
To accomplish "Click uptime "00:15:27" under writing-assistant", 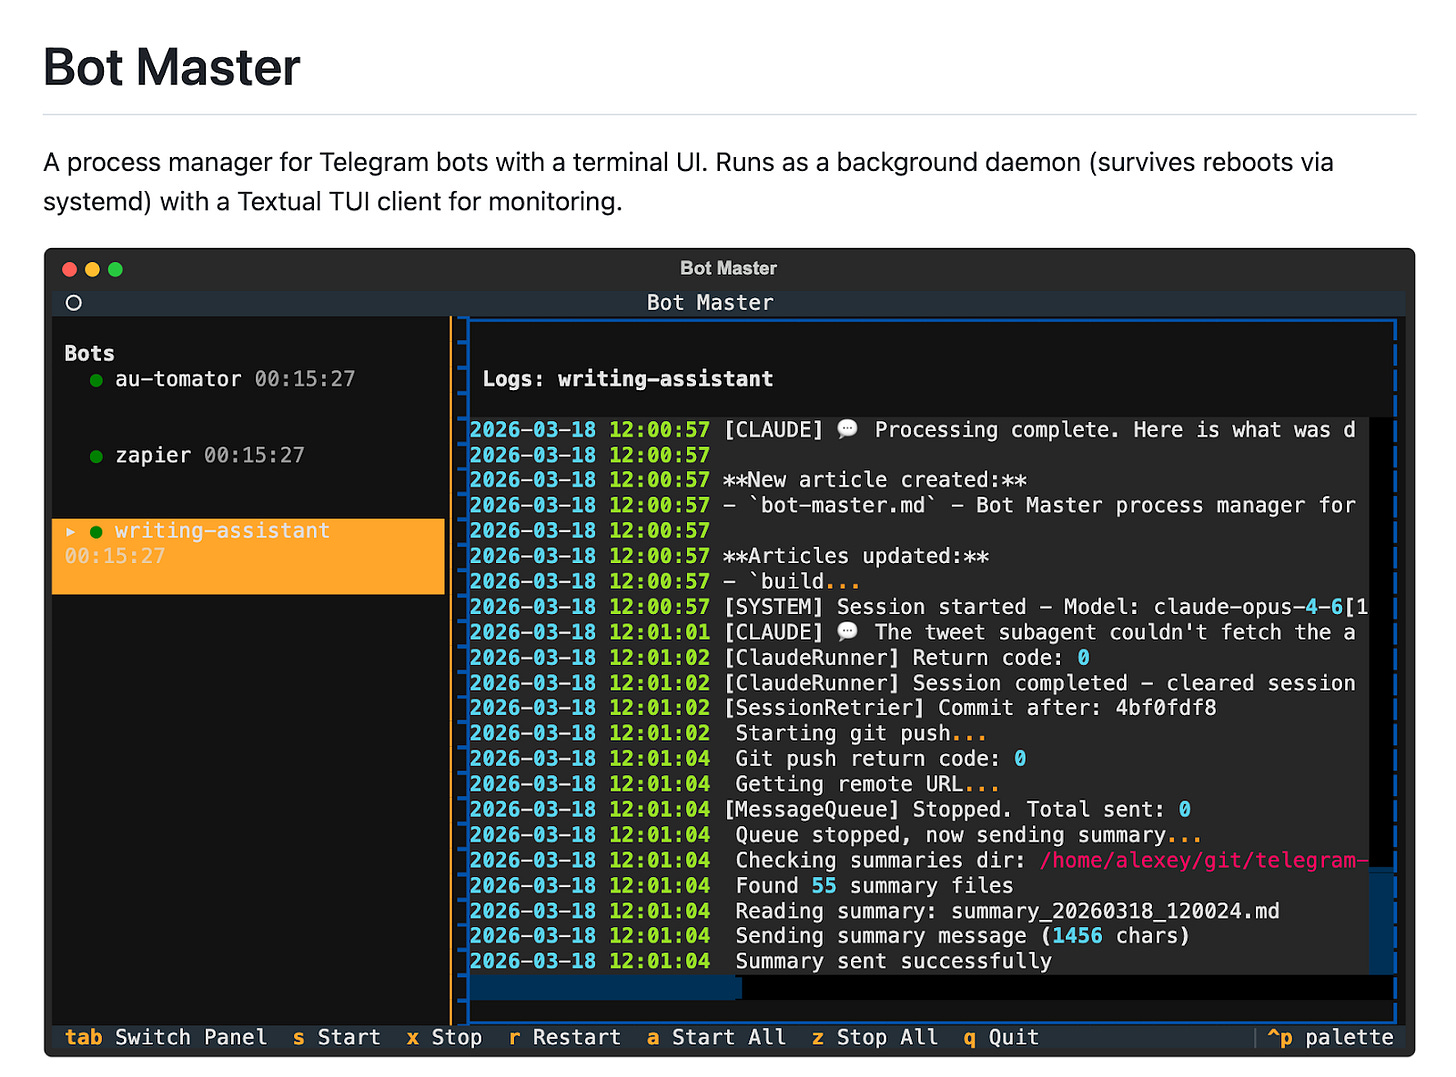I will pyautogui.click(x=115, y=556).
